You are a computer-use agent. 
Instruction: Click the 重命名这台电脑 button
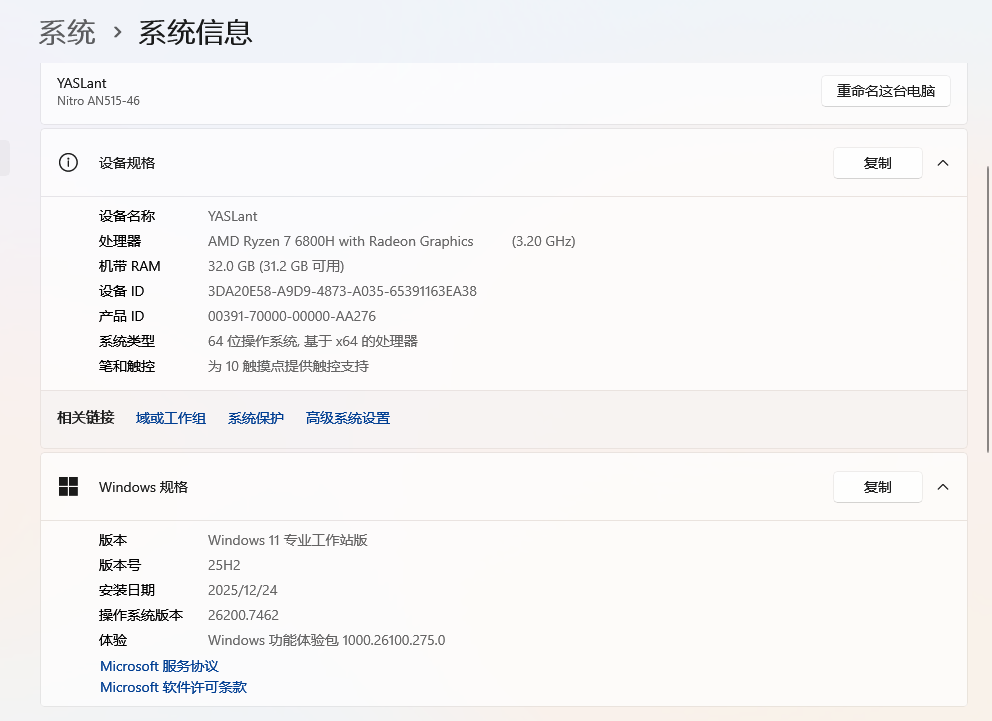886,91
